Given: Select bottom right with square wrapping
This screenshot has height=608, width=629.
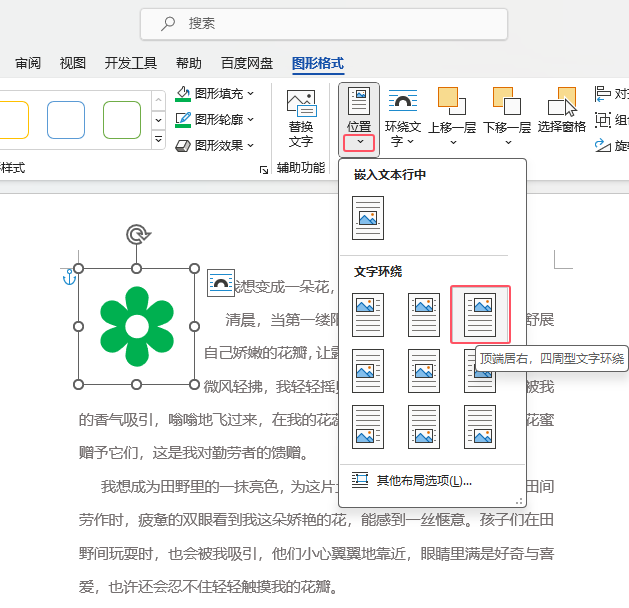Looking at the screenshot, I should (x=480, y=427).
